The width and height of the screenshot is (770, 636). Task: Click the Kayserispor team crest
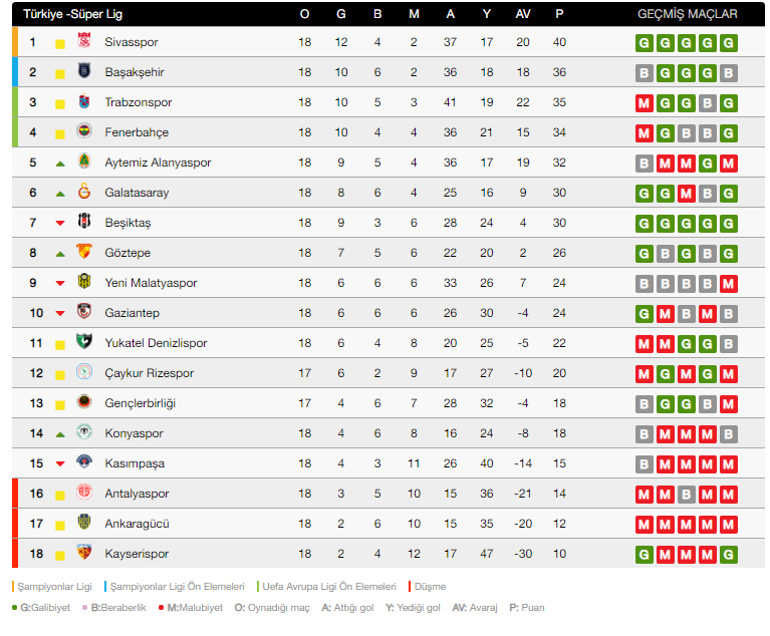84,554
